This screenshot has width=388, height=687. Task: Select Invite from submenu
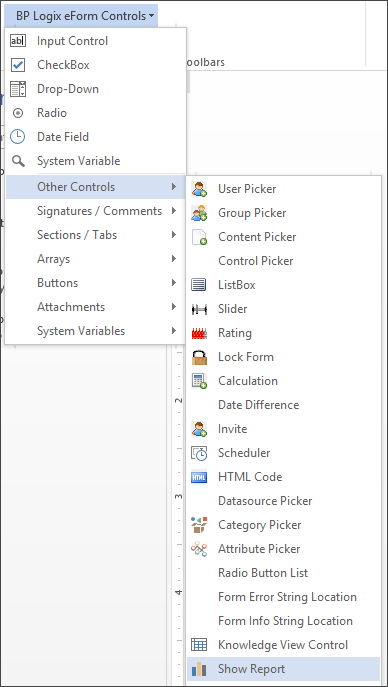(x=284, y=429)
